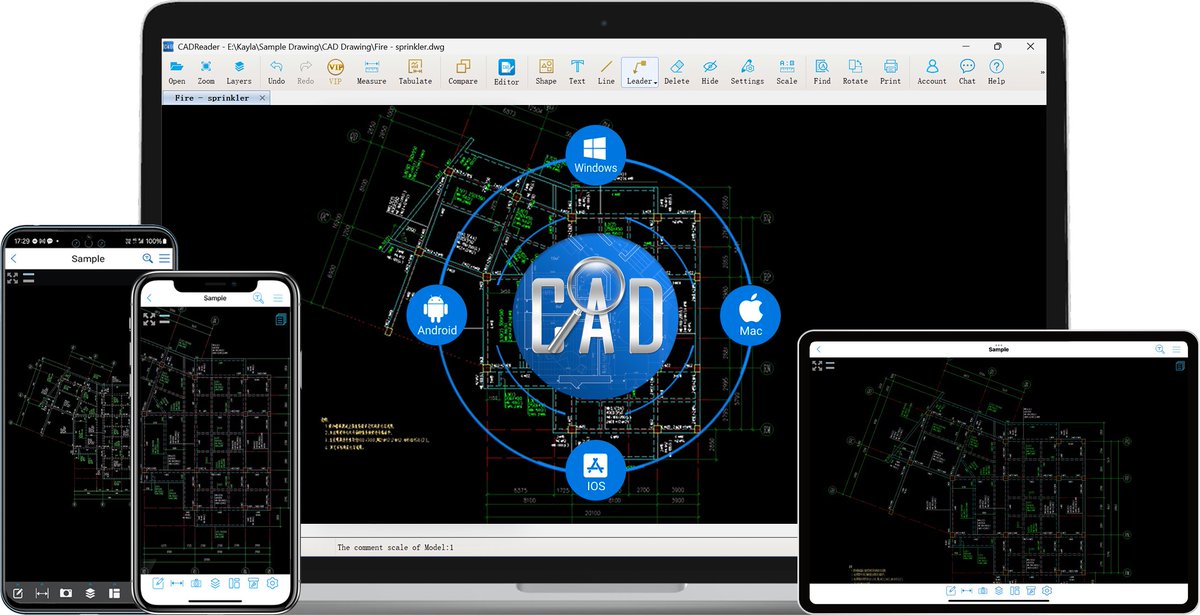Tap the measure dimension icon on iPhone
The width and height of the screenshot is (1200, 615).
[x=177, y=583]
